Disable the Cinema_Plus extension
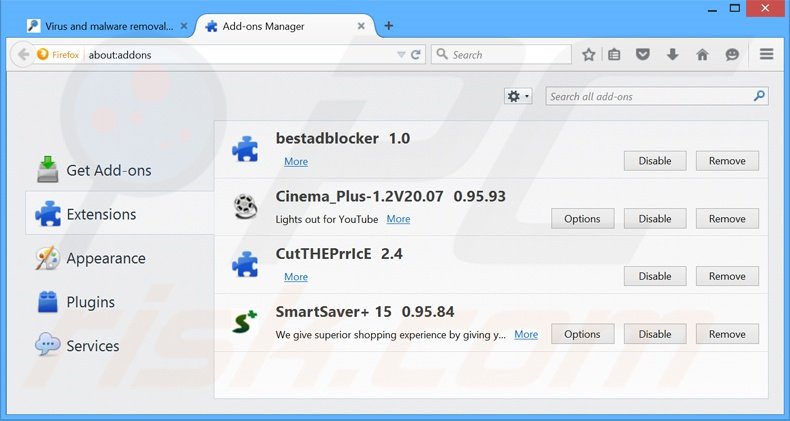 click(655, 219)
